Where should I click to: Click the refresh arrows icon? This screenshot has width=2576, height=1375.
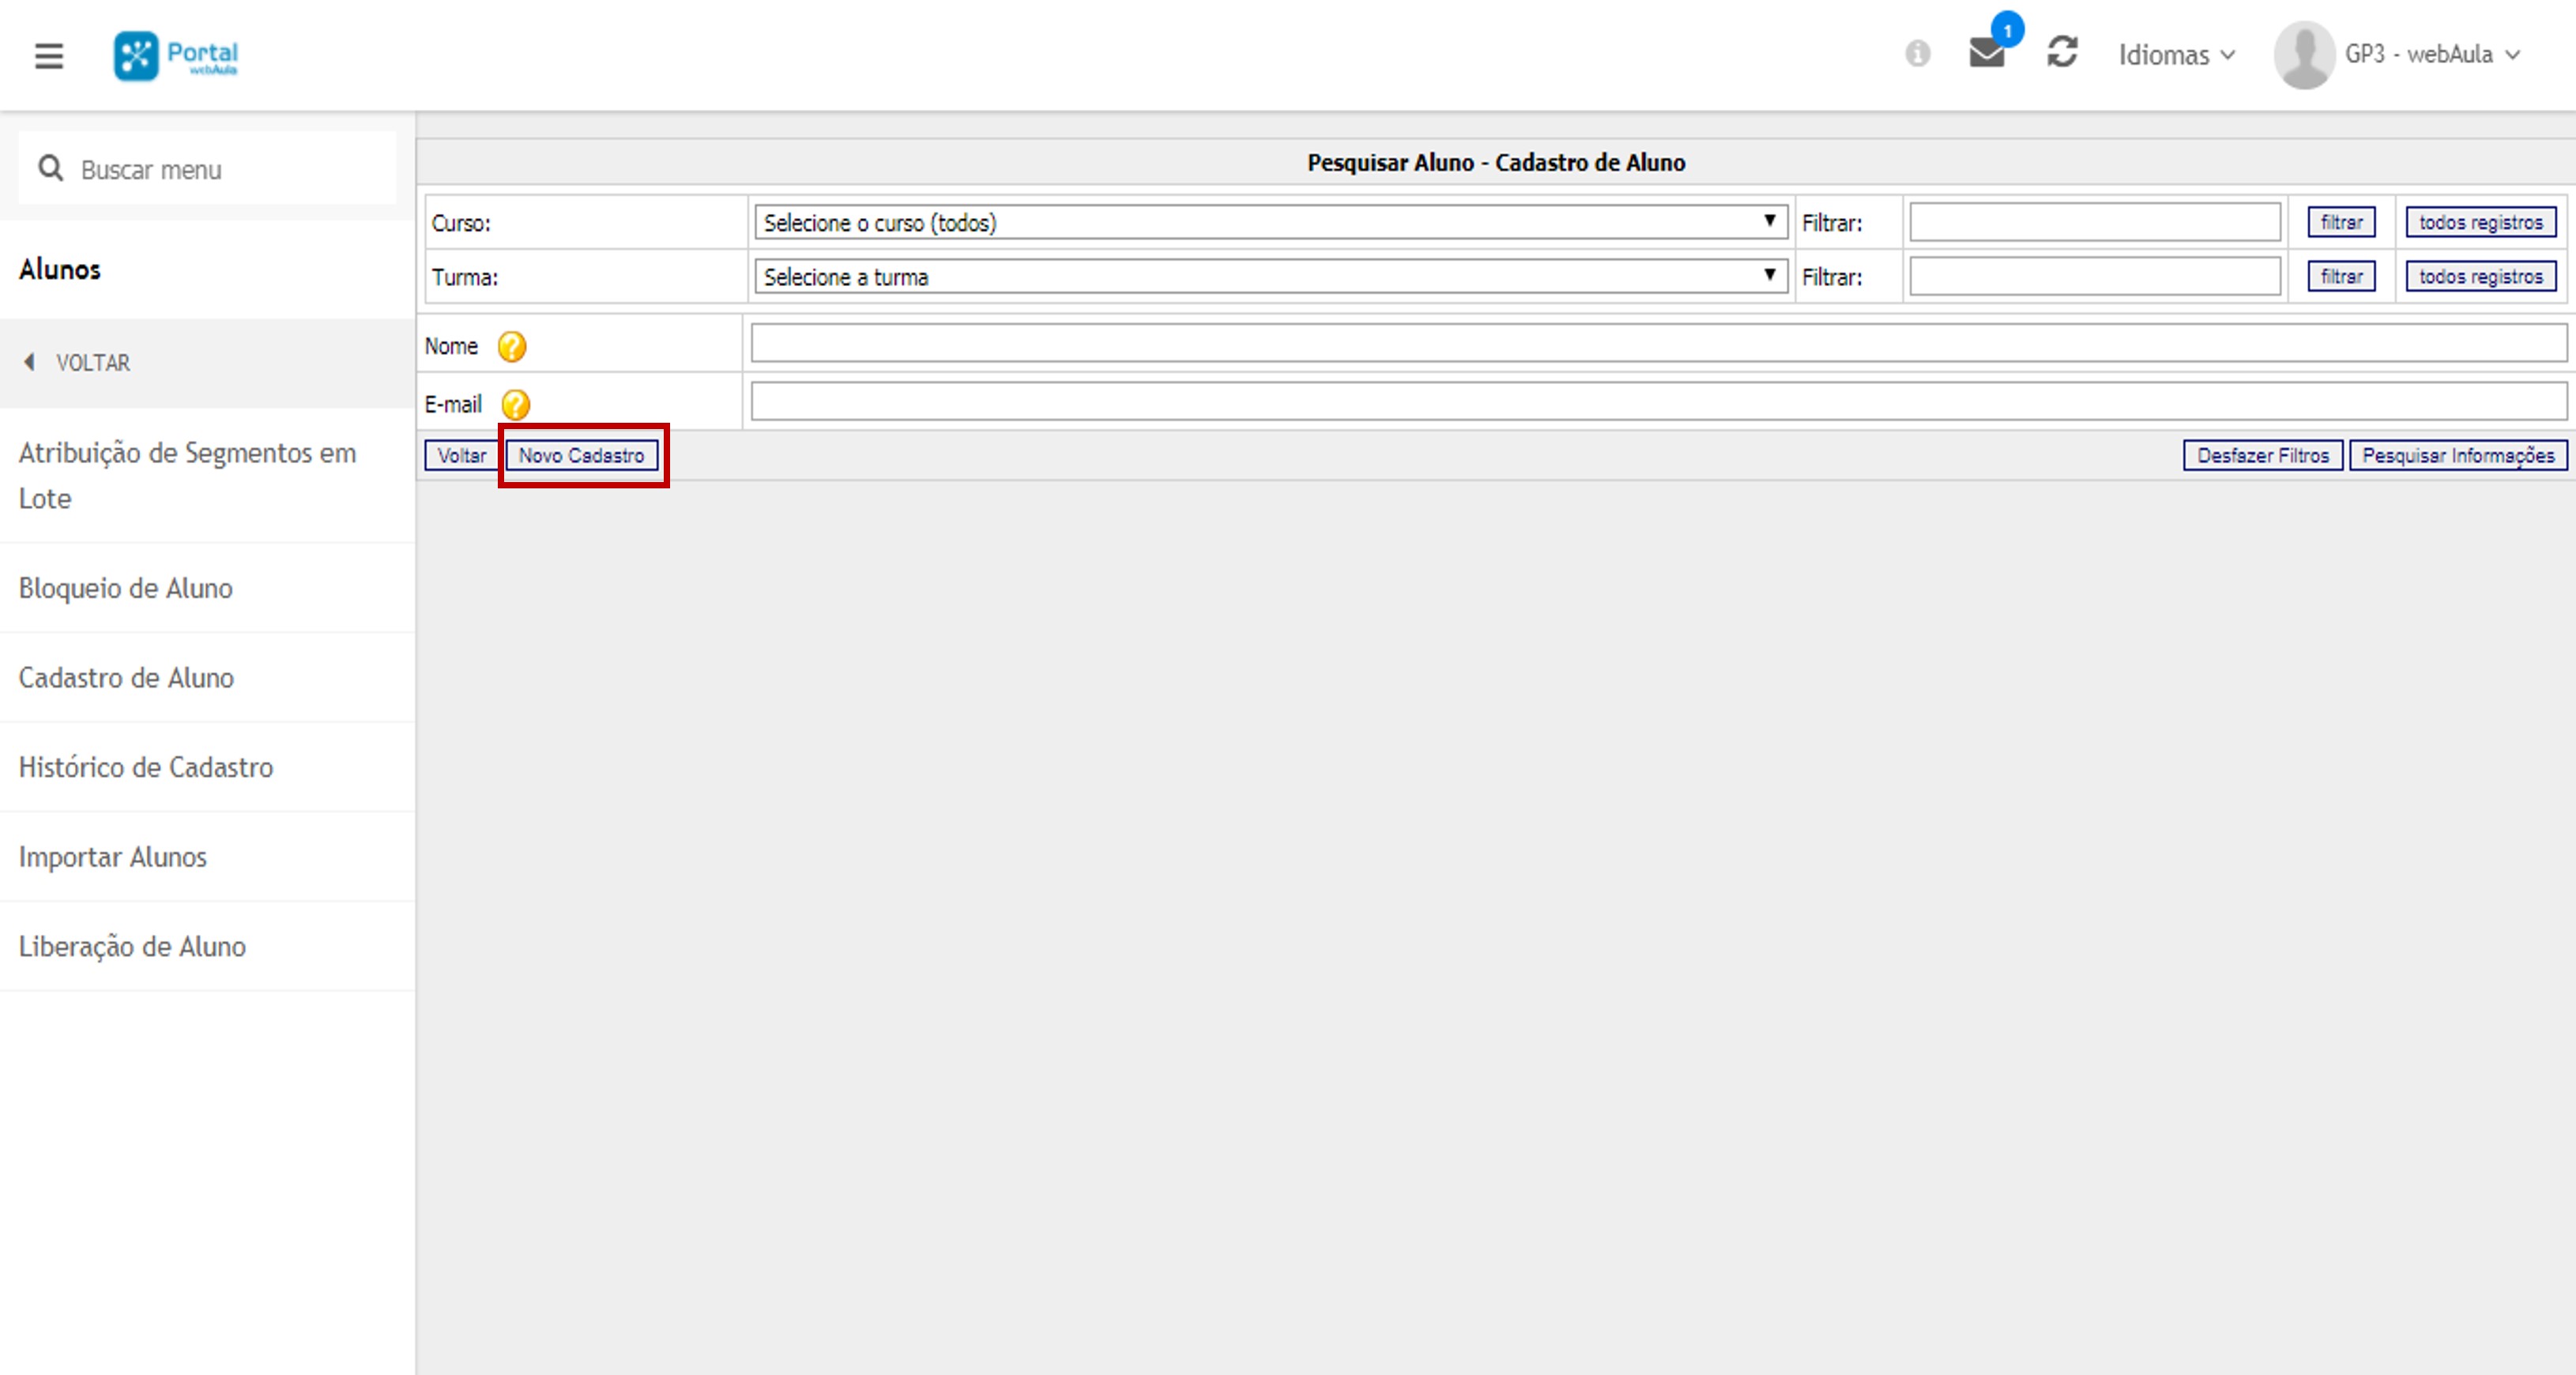click(x=2062, y=52)
